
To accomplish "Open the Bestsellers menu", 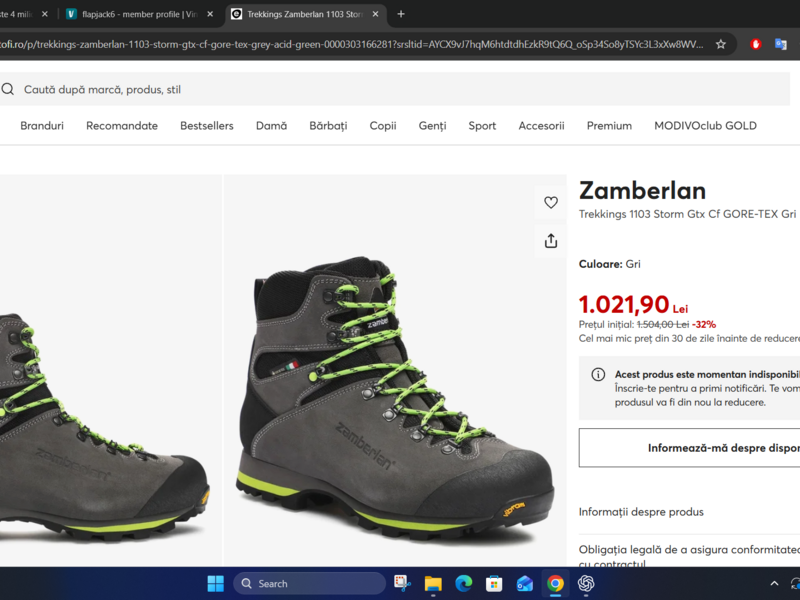I will click(207, 126).
